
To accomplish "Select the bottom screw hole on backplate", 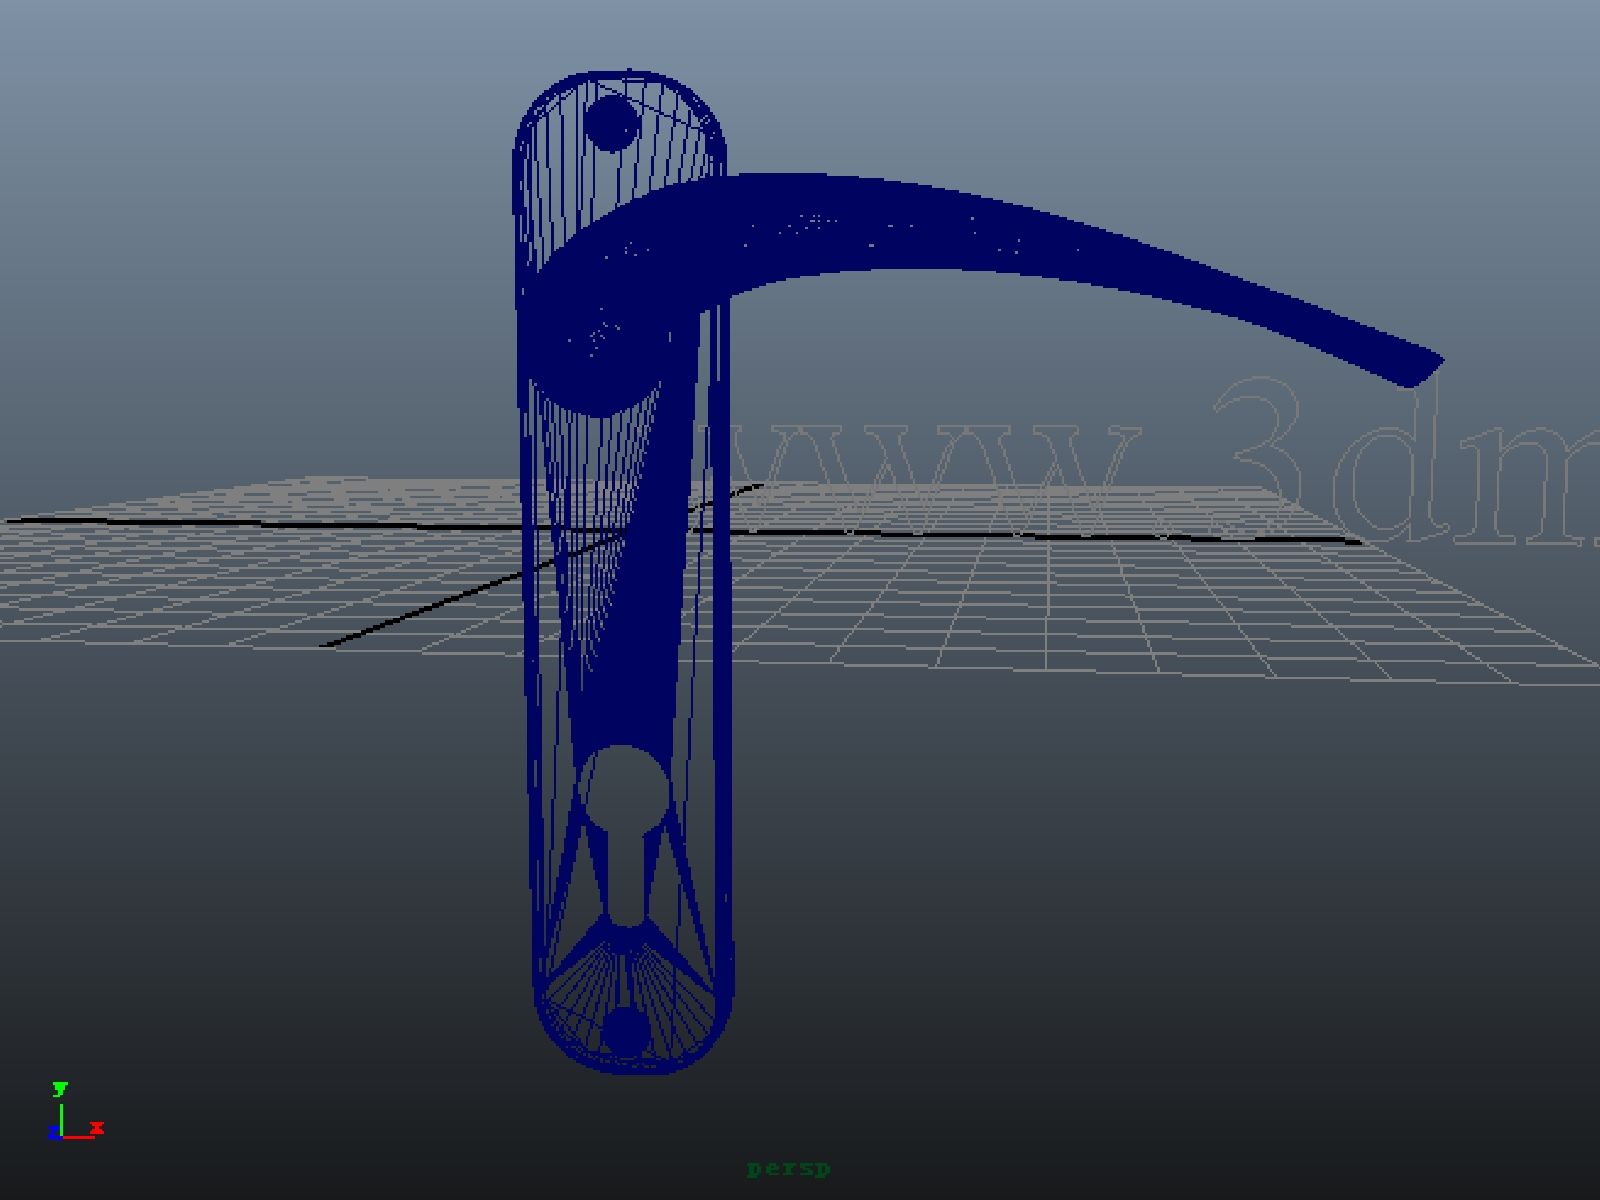I will [x=626, y=1030].
